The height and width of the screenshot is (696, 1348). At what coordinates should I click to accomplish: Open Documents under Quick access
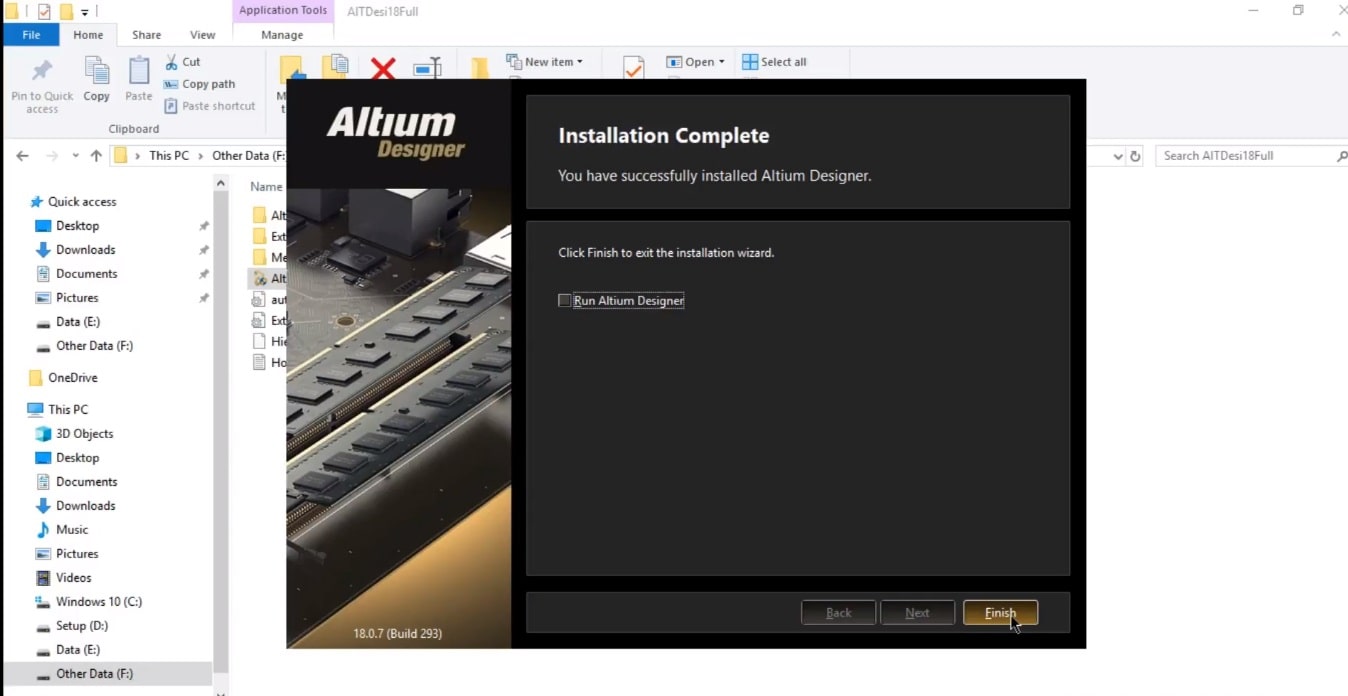(86, 274)
